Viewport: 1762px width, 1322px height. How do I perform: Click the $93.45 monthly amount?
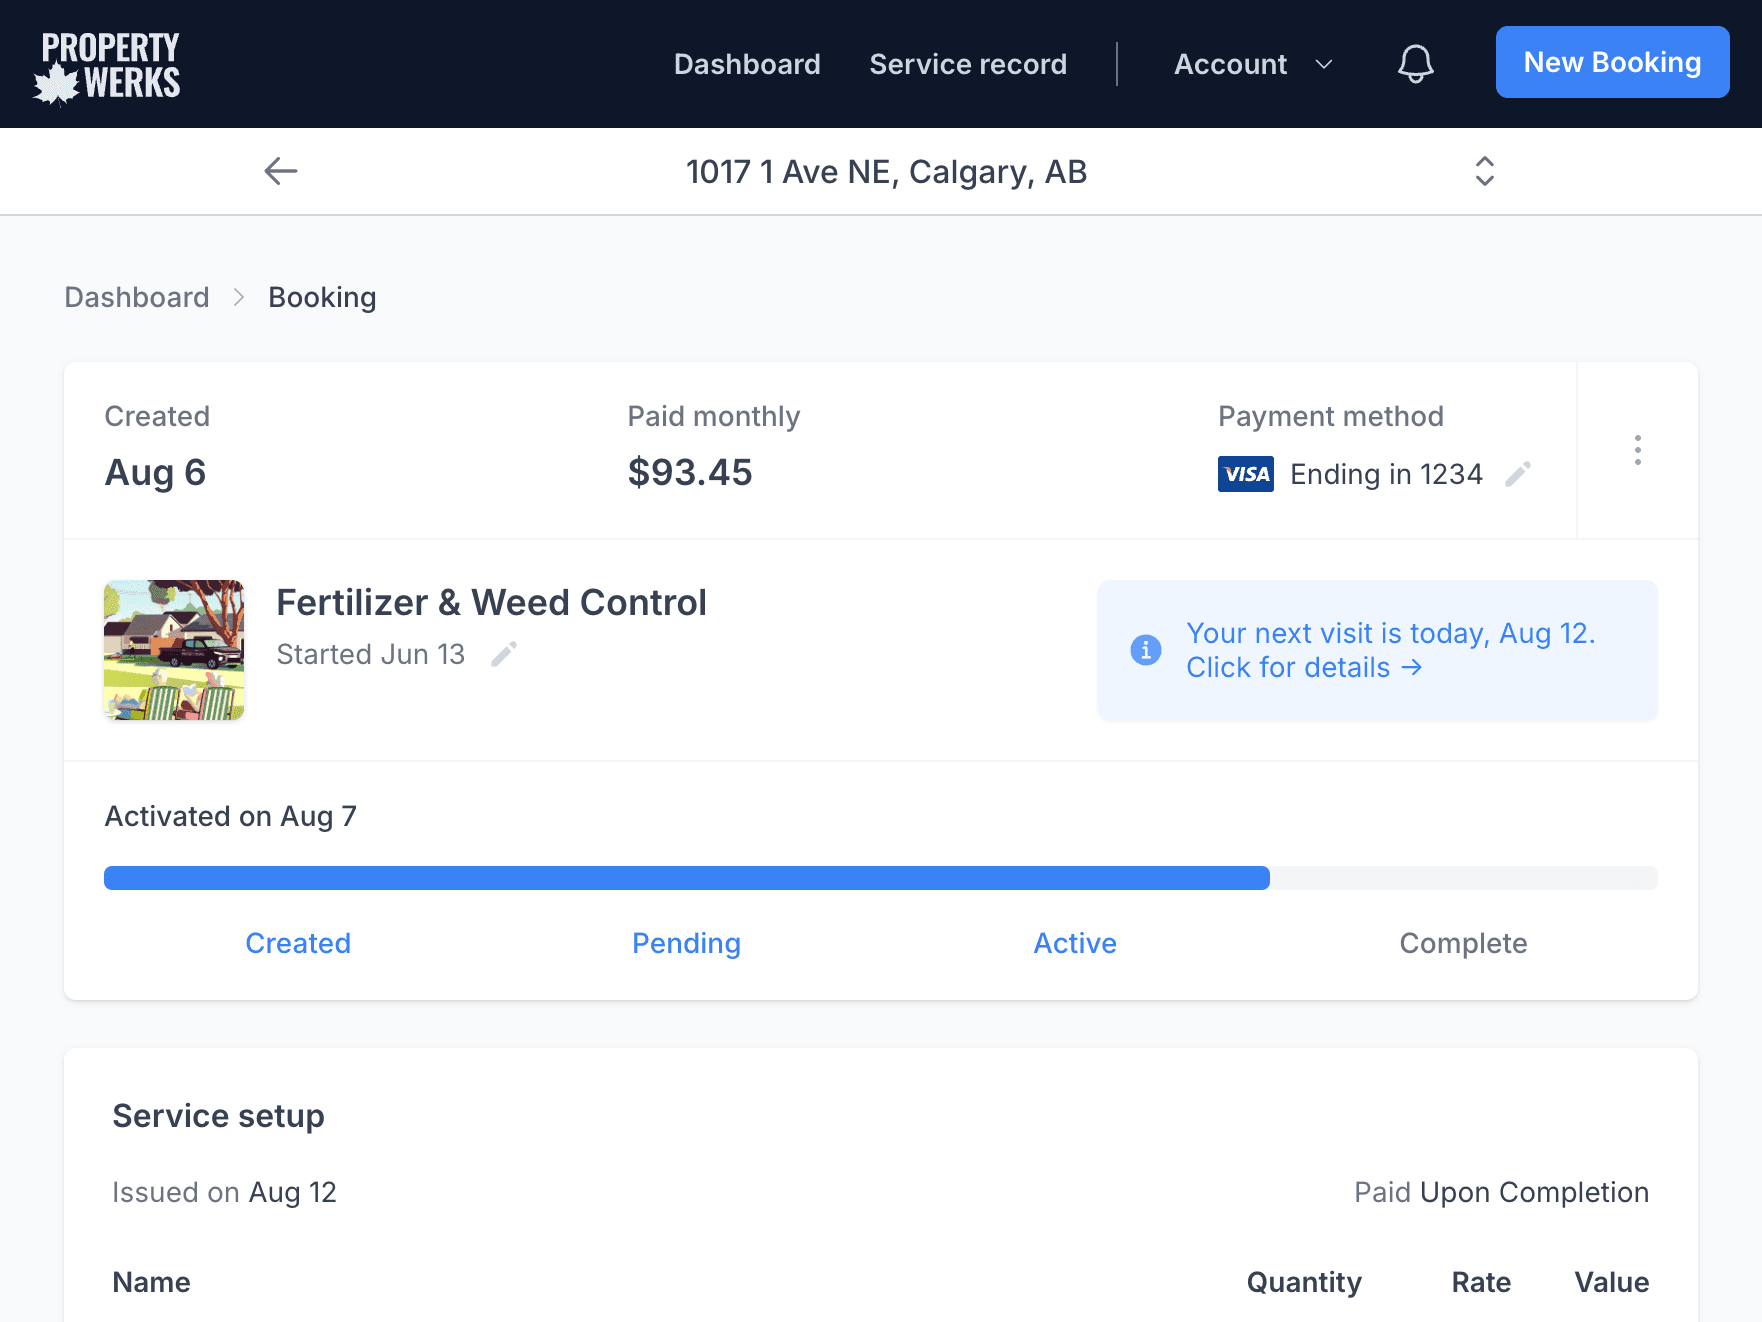click(x=690, y=472)
